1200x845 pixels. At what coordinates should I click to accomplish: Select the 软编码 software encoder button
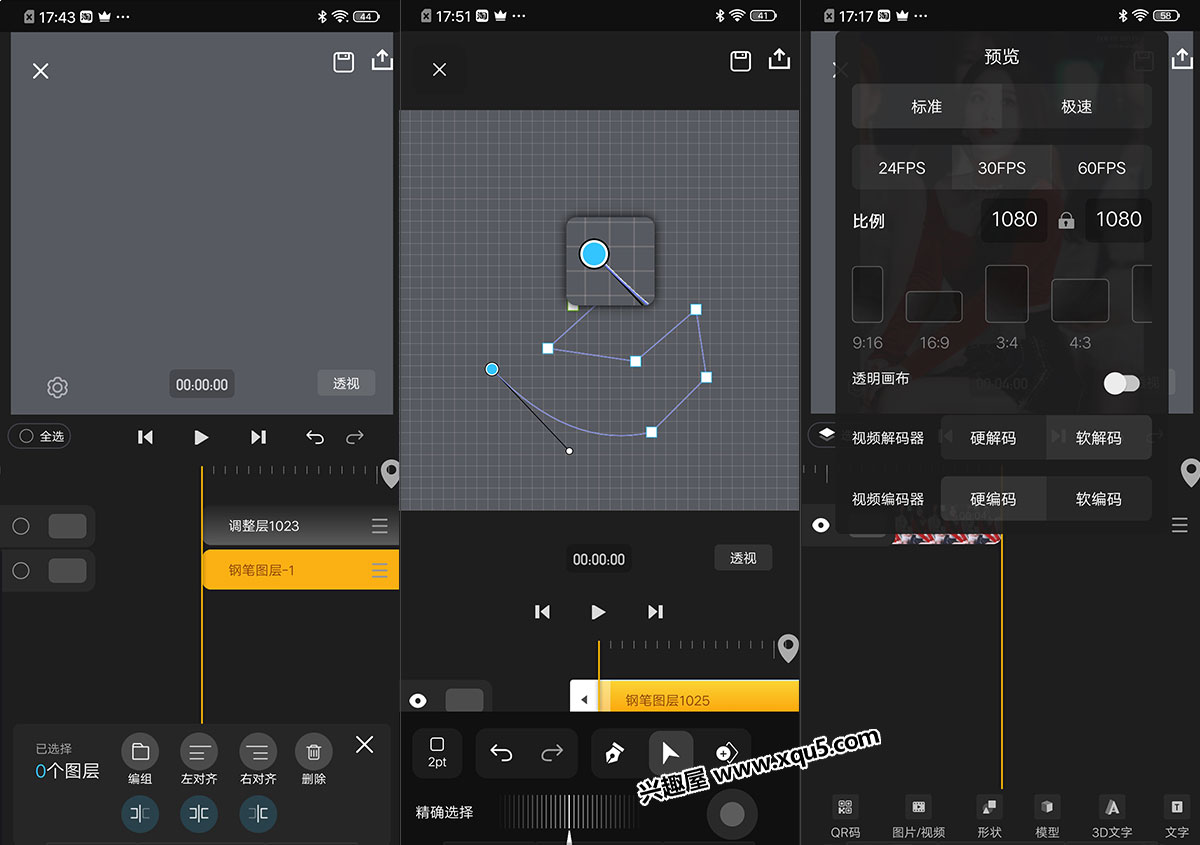(x=1098, y=499)
